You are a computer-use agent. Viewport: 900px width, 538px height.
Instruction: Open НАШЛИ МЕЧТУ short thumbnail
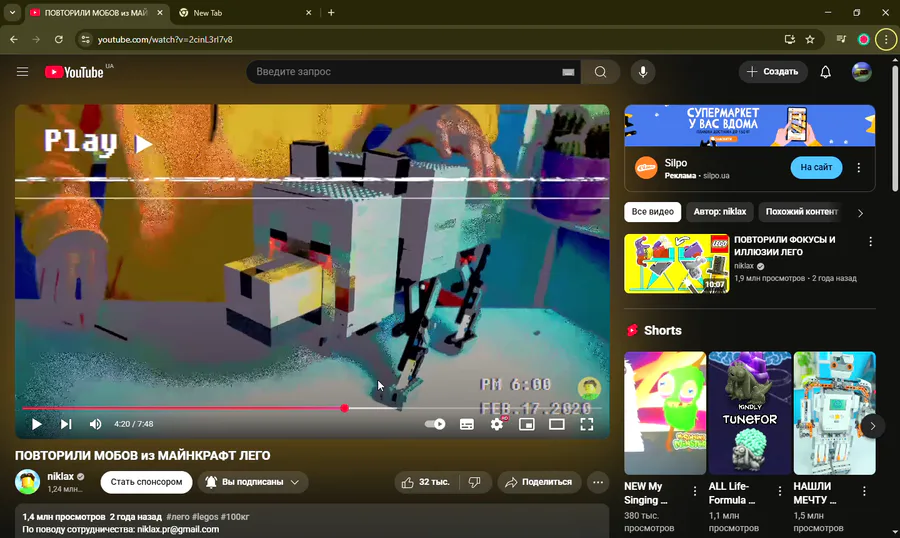(x=835, y=413)
